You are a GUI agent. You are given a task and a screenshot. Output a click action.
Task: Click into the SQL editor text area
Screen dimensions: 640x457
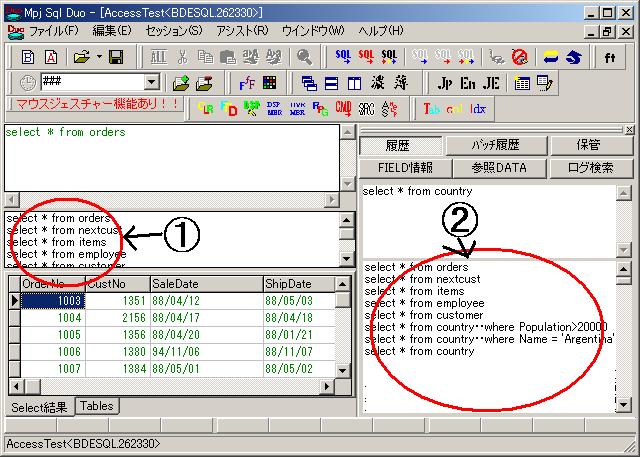coord(172,158)
